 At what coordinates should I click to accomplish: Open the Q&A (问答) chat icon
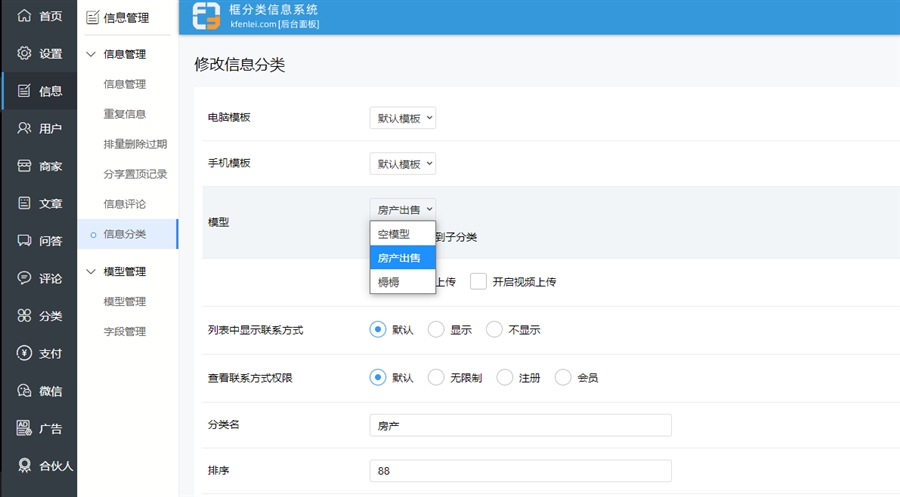pos(25,241)
